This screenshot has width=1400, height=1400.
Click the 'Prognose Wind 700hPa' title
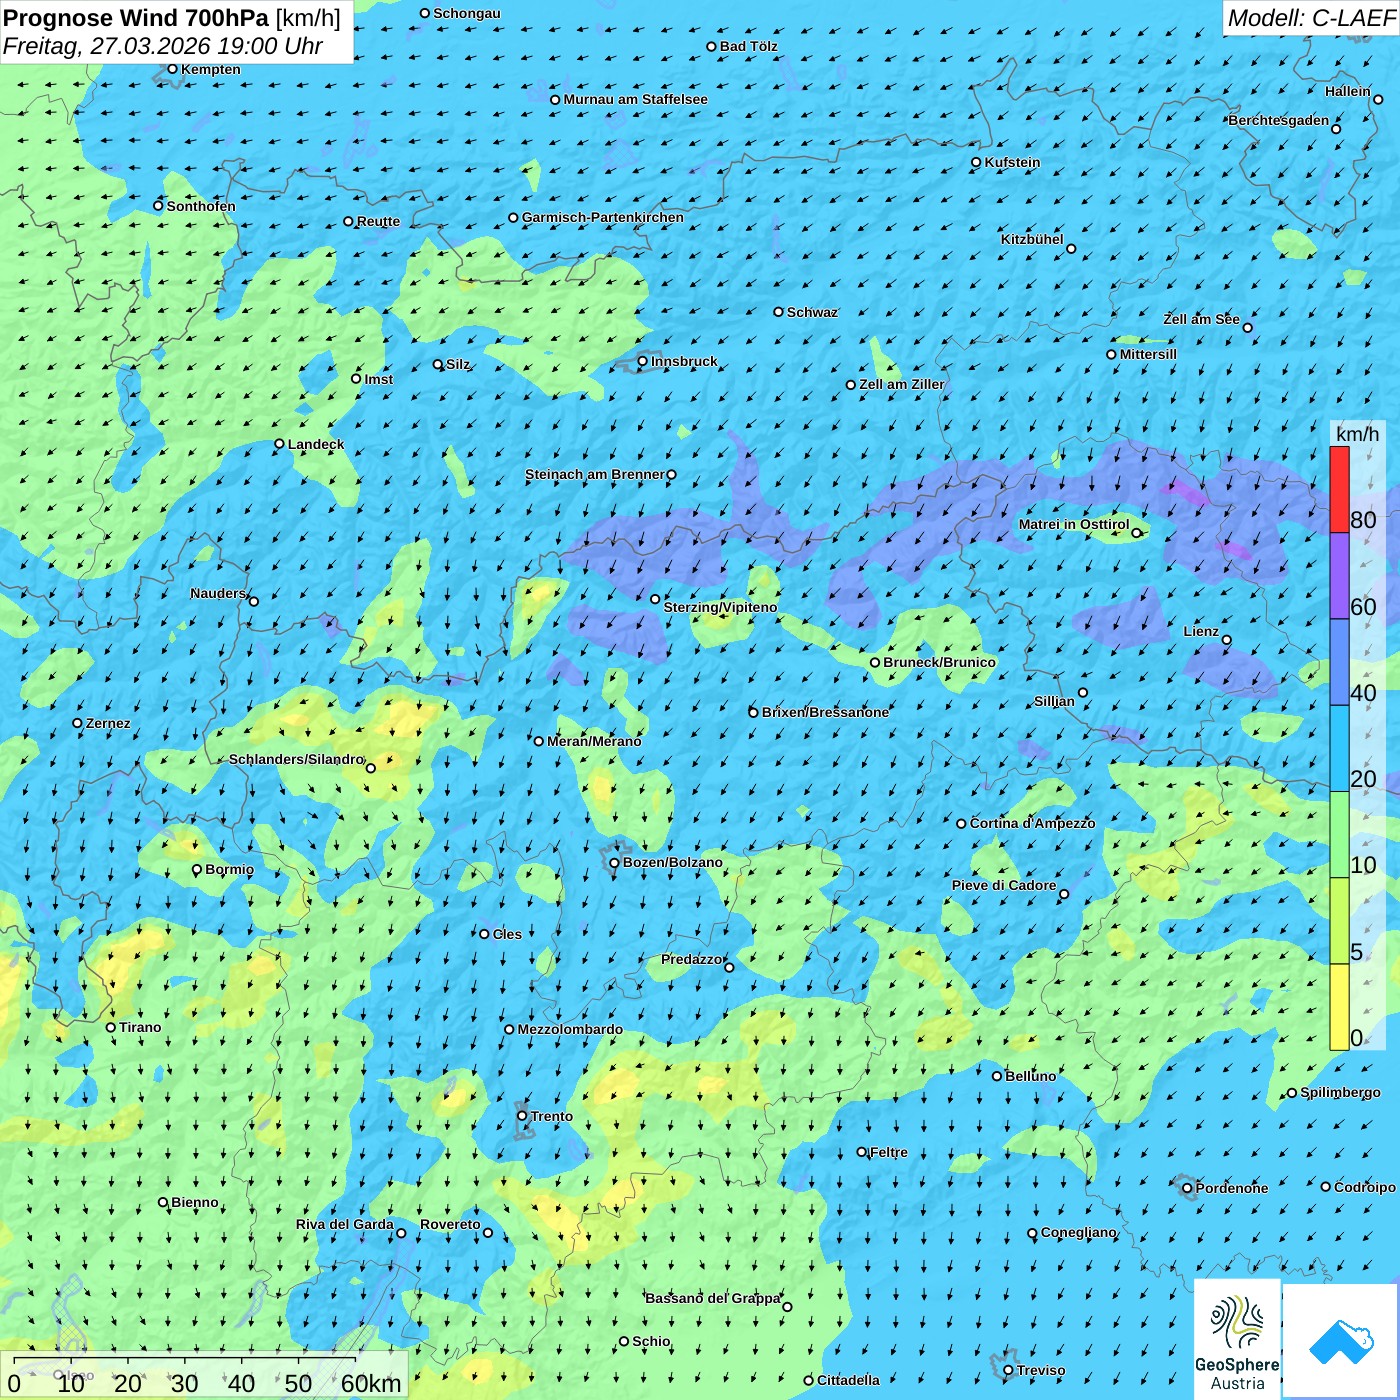tap(136, 18)
